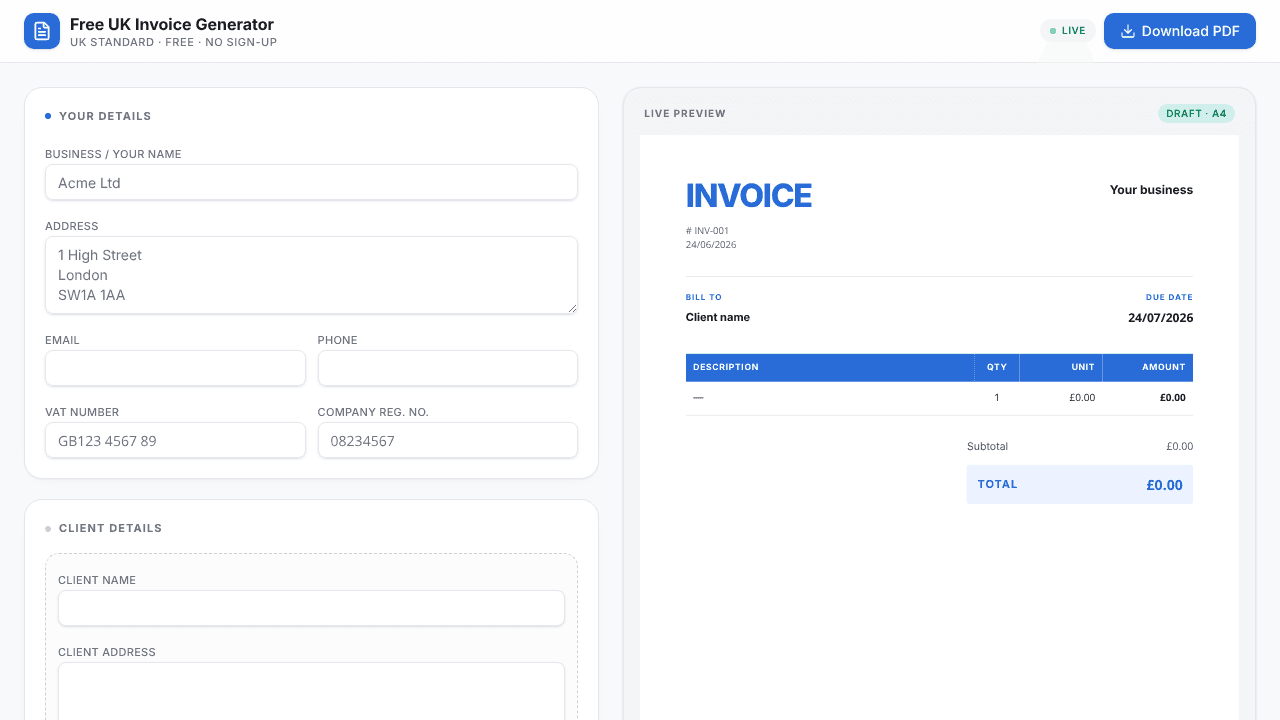Focus the Phone input field
The height and width of the screenshot is (720, 1280).
tap(448, 368)
